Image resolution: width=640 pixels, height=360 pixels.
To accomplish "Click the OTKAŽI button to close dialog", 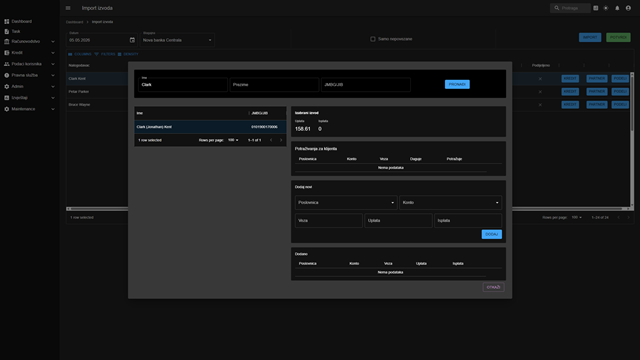I will (493, 287).
